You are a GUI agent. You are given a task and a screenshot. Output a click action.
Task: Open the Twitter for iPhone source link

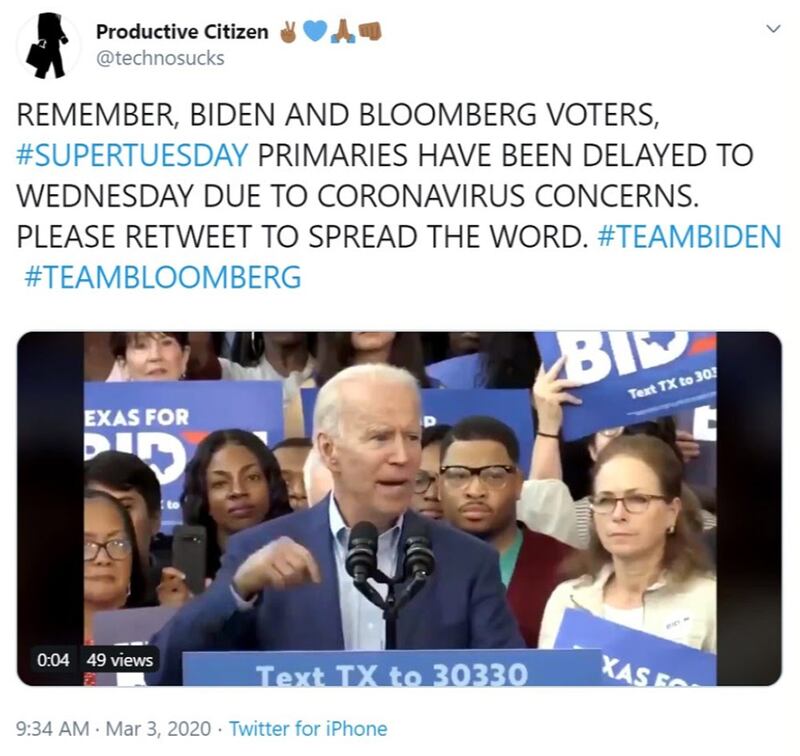tap(308, 728)
